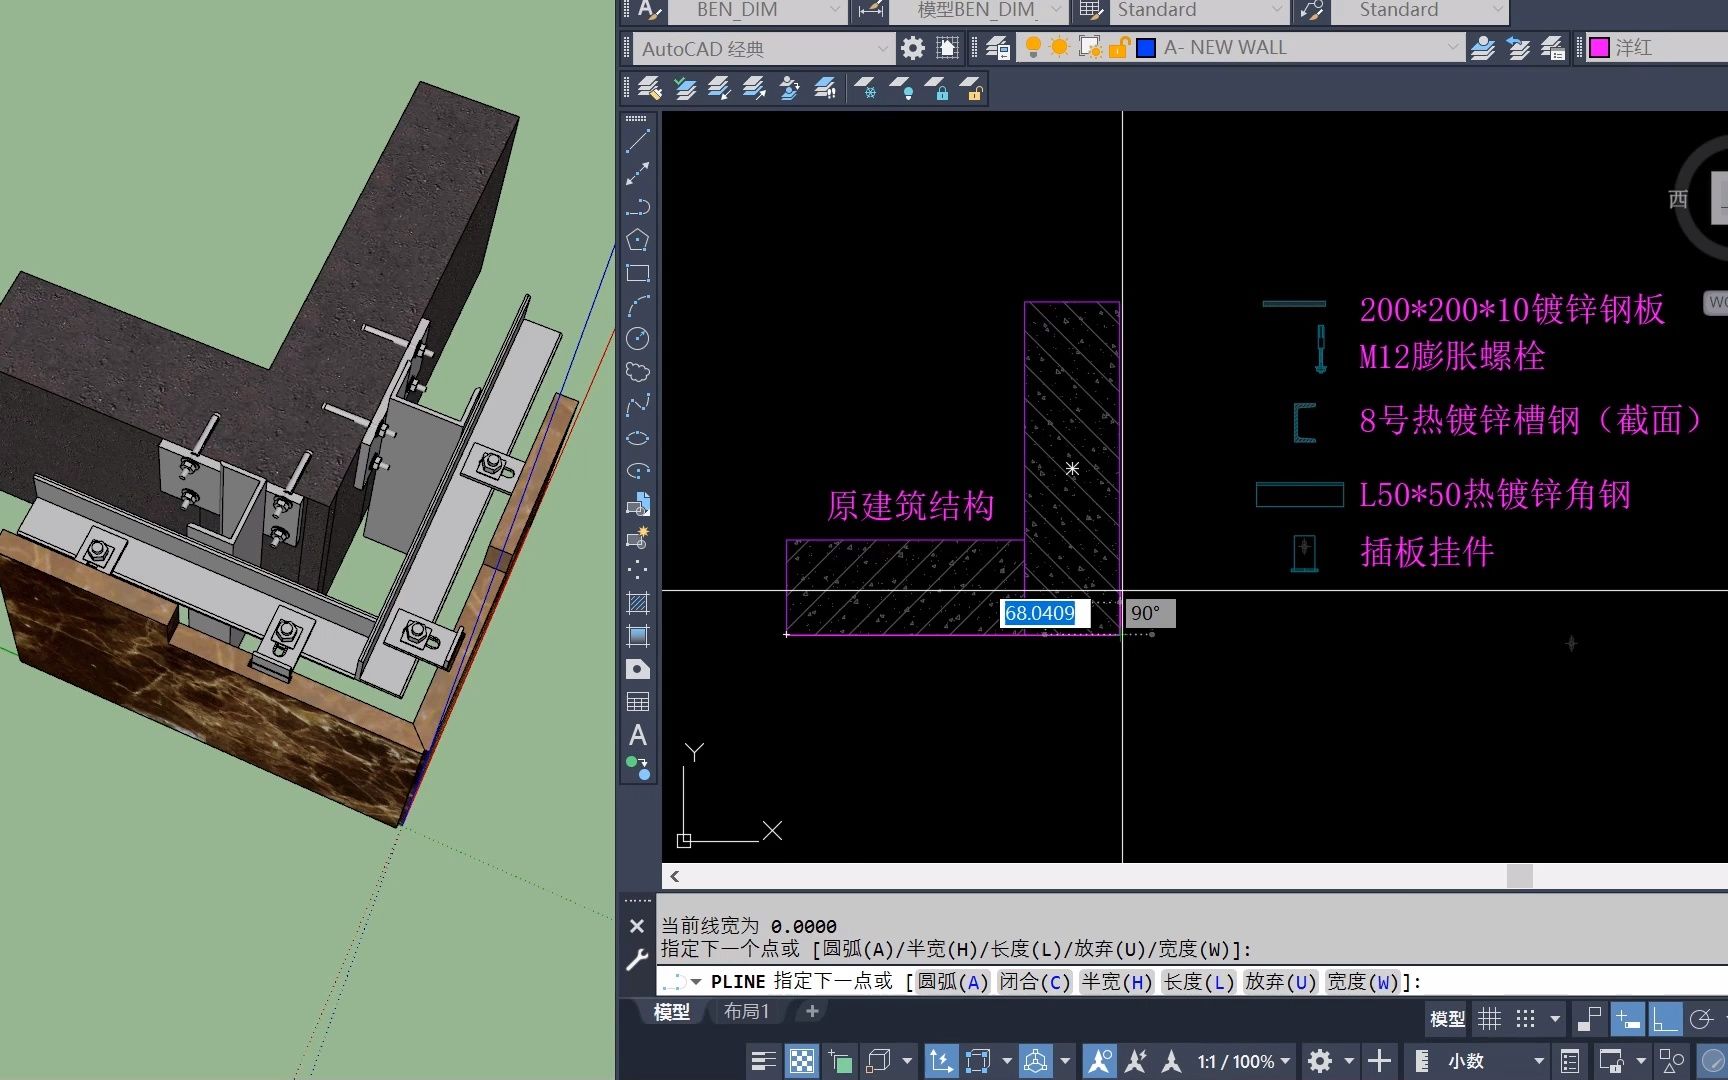This screenshot has height=1080, width=1728.
Task: Click the Insert Block tool
Action: 637,504
